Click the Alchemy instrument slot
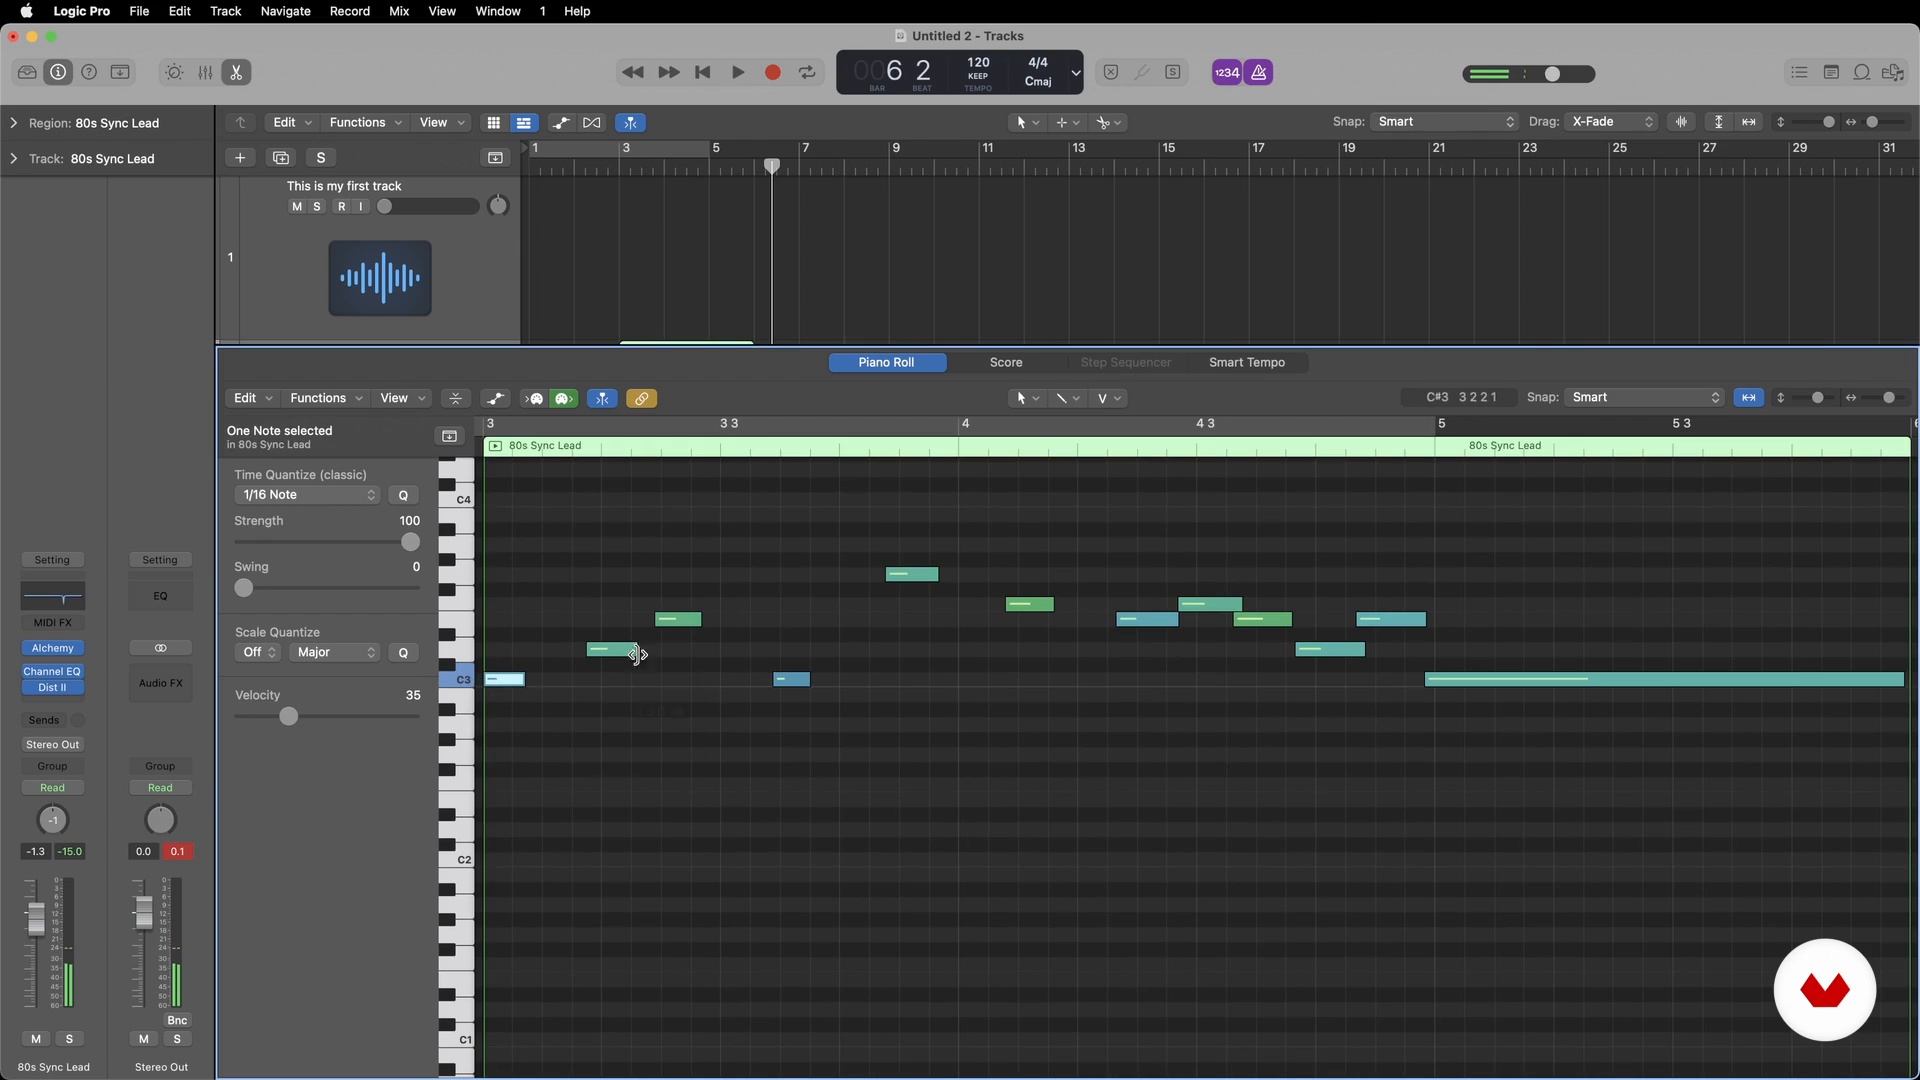The image size is (1920, 1080). [x=53, y=648]
